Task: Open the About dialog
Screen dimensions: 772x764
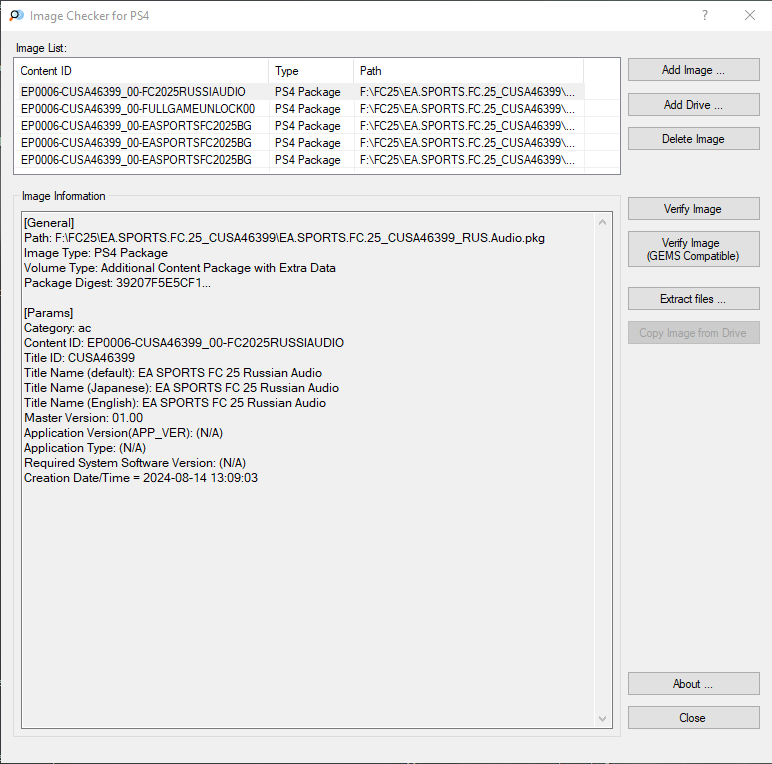Action: coord(693,684)
